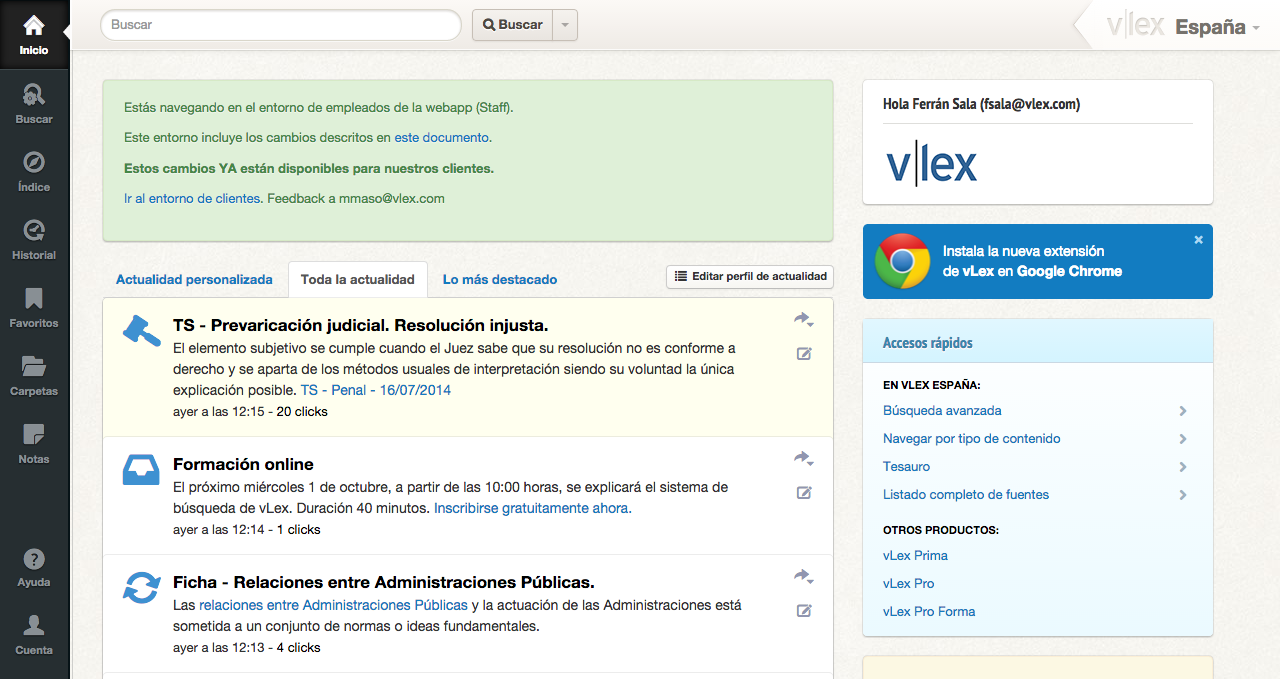Viewport: 1280px width, 679px height.
Task: Open the Buscar button dropdown arrow
Action: 567,25
